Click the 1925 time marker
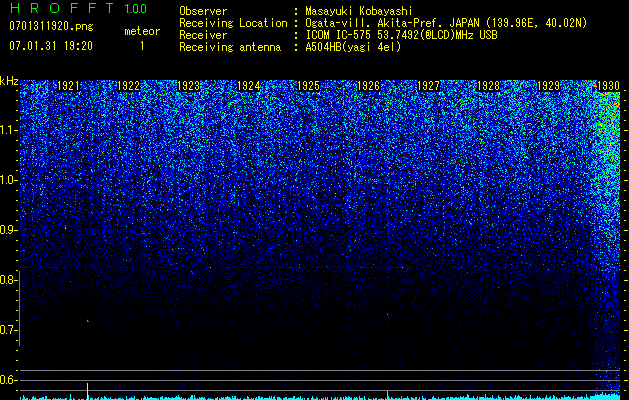 [x=308, y=86]
